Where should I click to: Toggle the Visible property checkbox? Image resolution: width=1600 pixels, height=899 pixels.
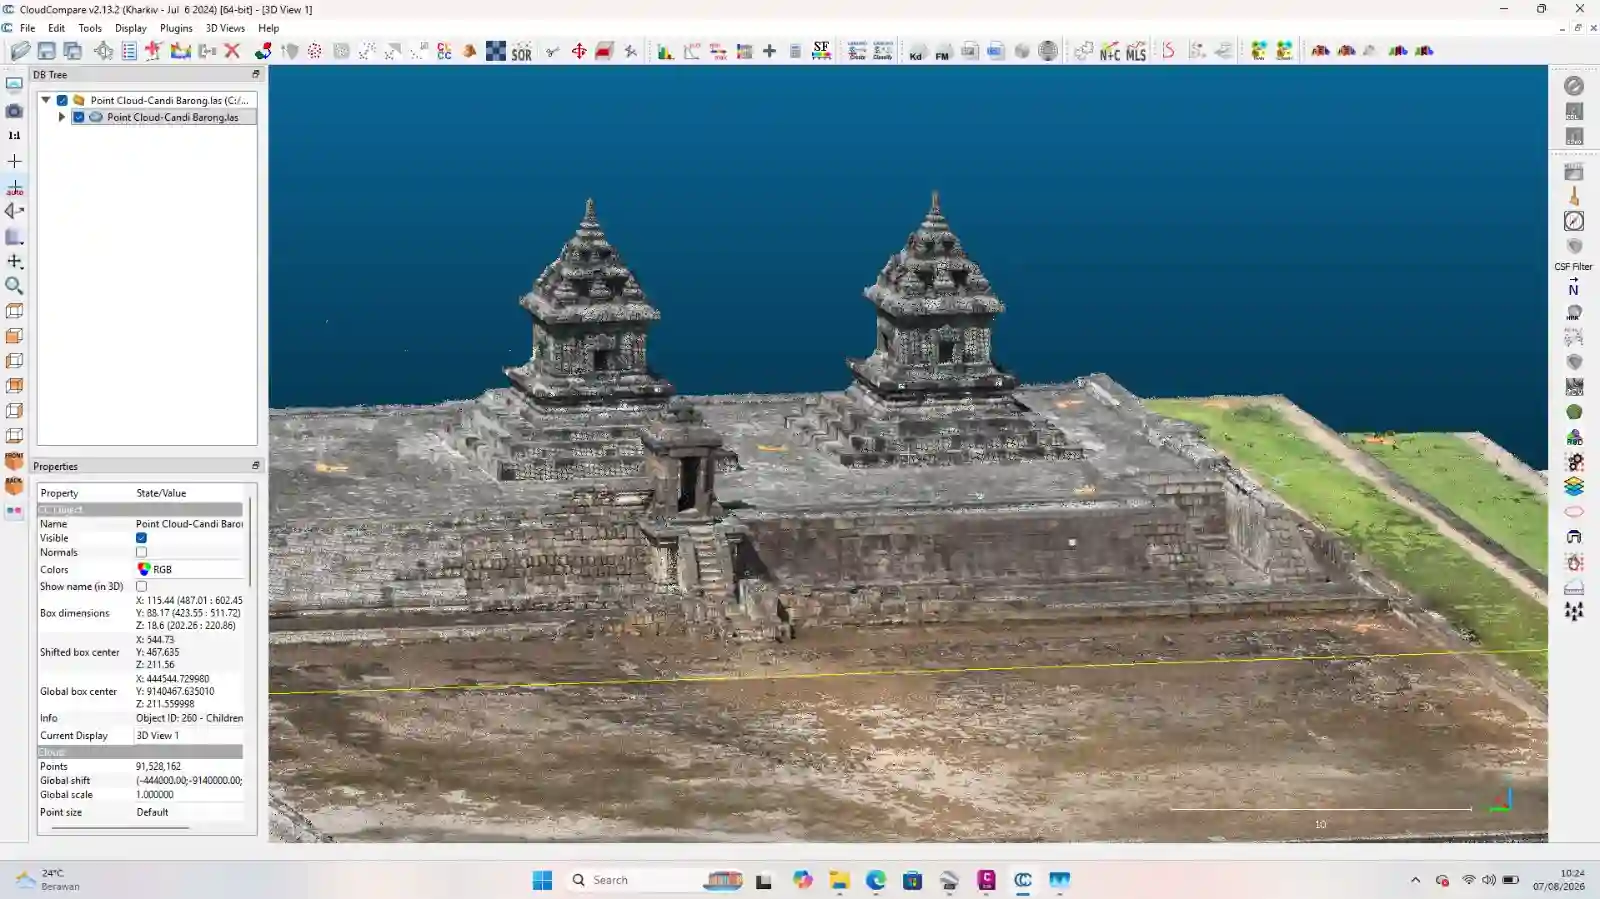(141, 538)
